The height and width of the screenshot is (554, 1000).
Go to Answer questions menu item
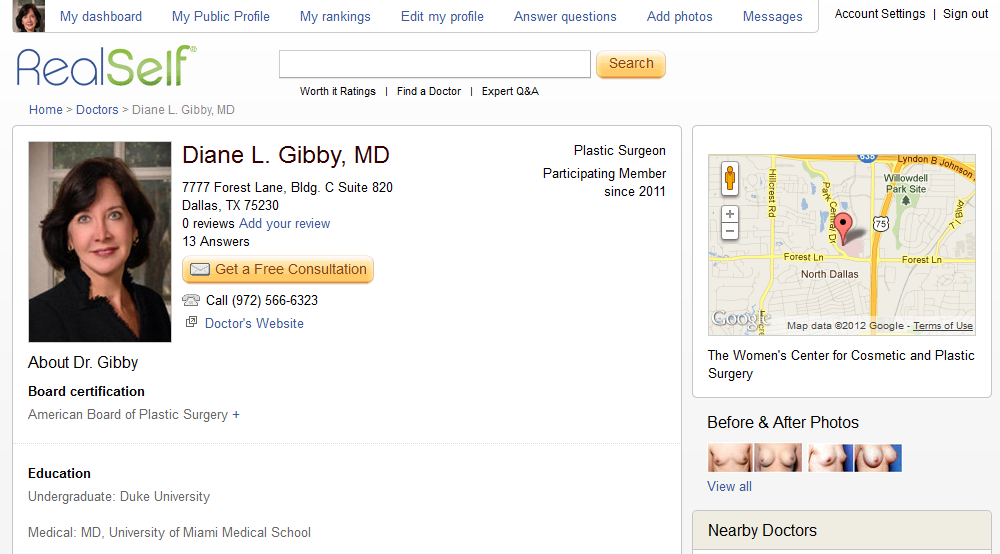(565, 17)
